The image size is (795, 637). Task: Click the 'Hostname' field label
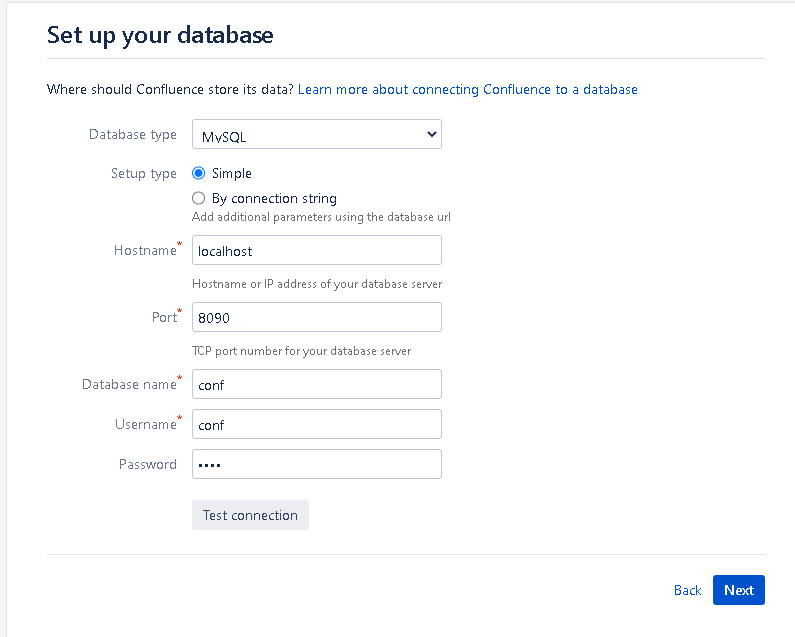146,251
